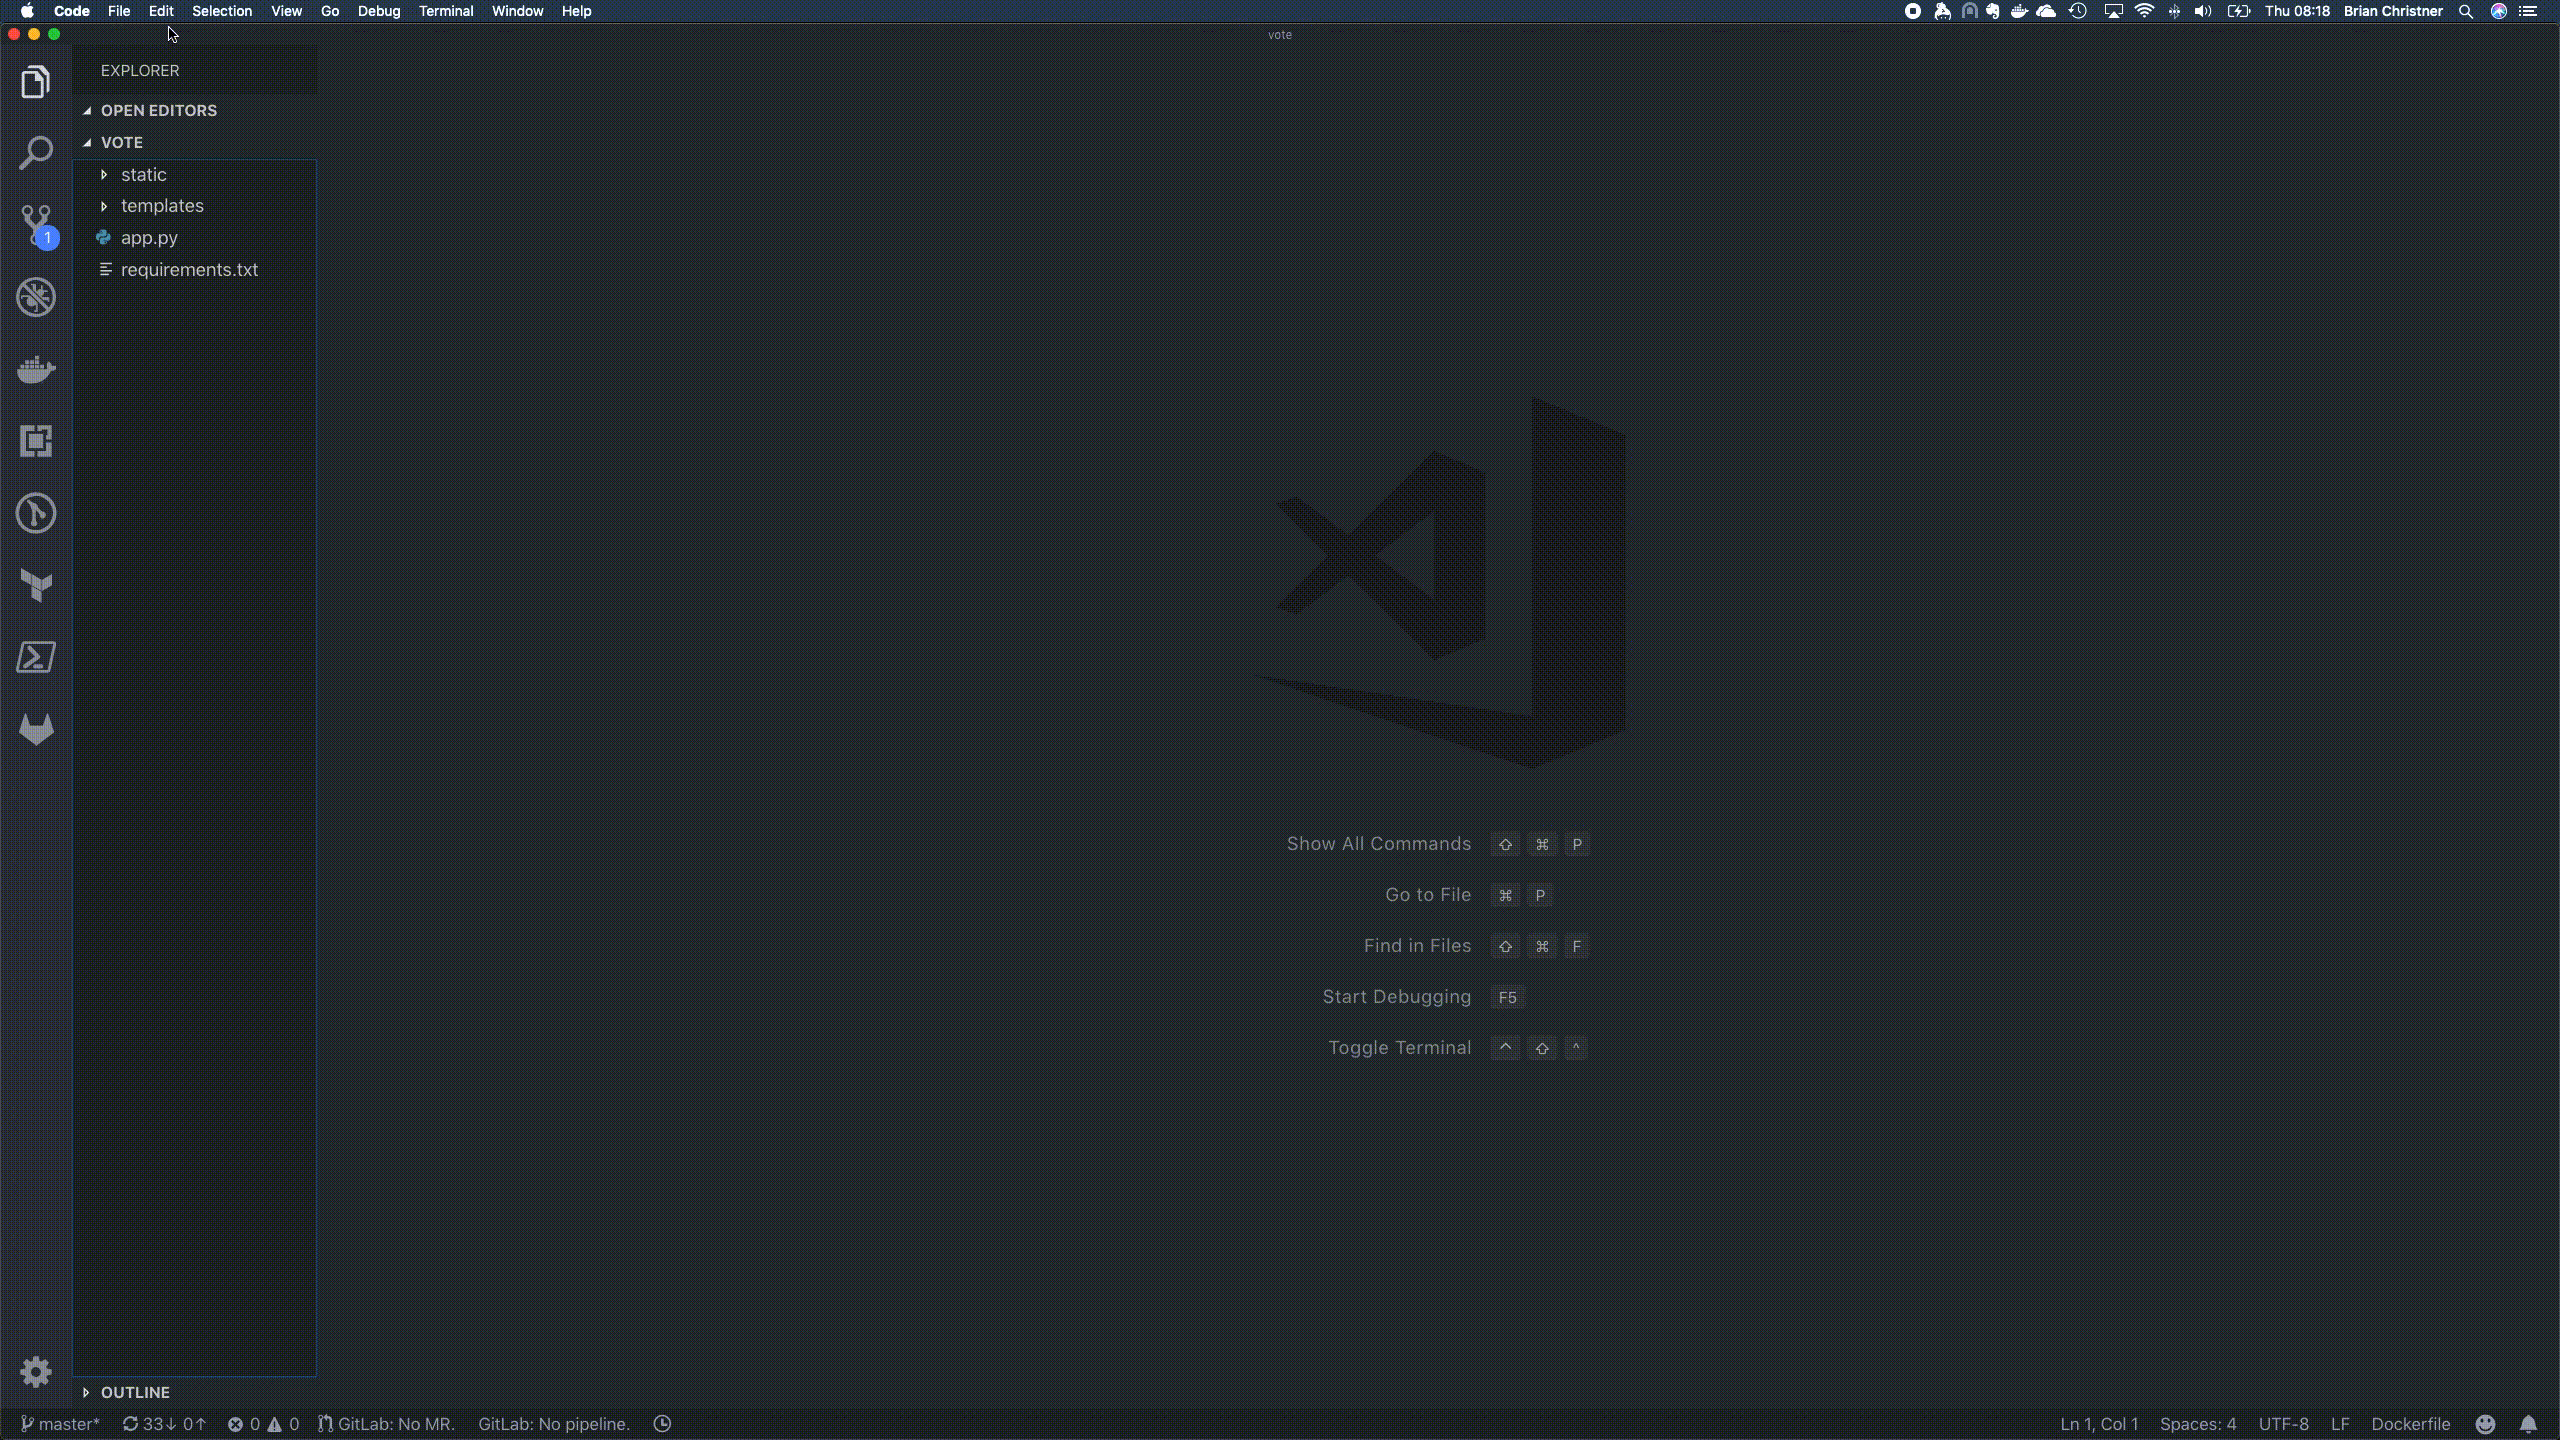Click the notifications bell in status bar

coord(2528,1424)
